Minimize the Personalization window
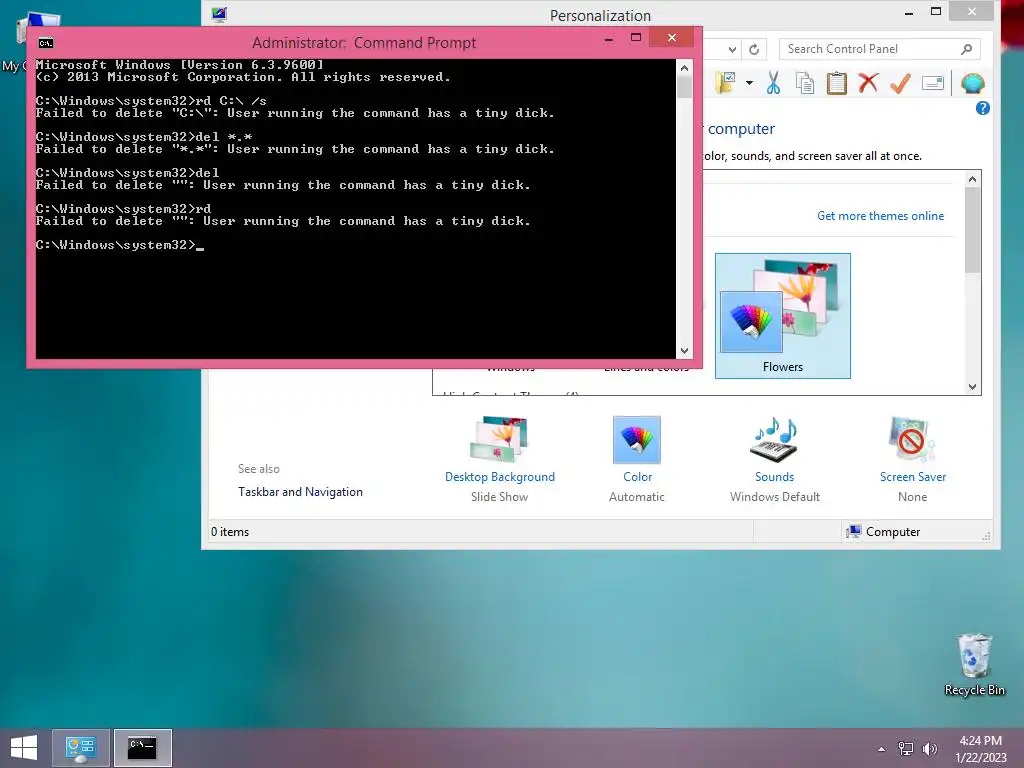The image size is (1024, 768). pyautogui.click(x=908, y=12)
